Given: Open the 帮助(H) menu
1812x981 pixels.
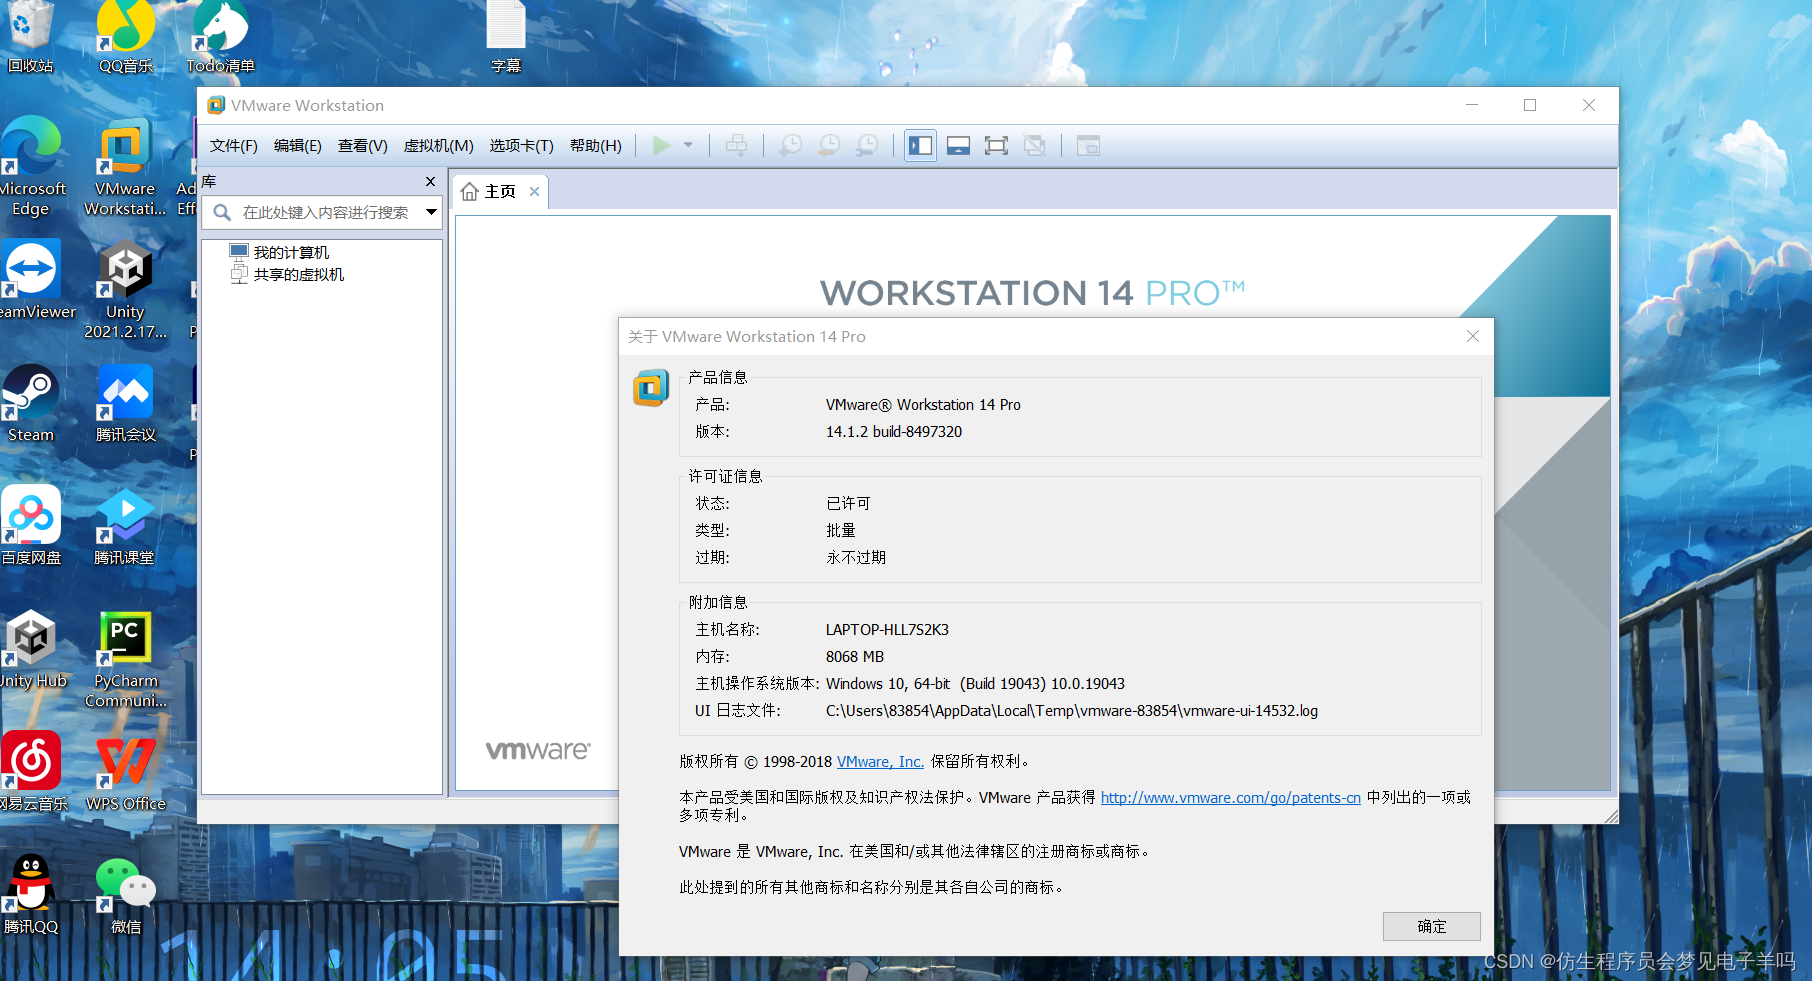Looking at the screenshot, I should [596, 146].
